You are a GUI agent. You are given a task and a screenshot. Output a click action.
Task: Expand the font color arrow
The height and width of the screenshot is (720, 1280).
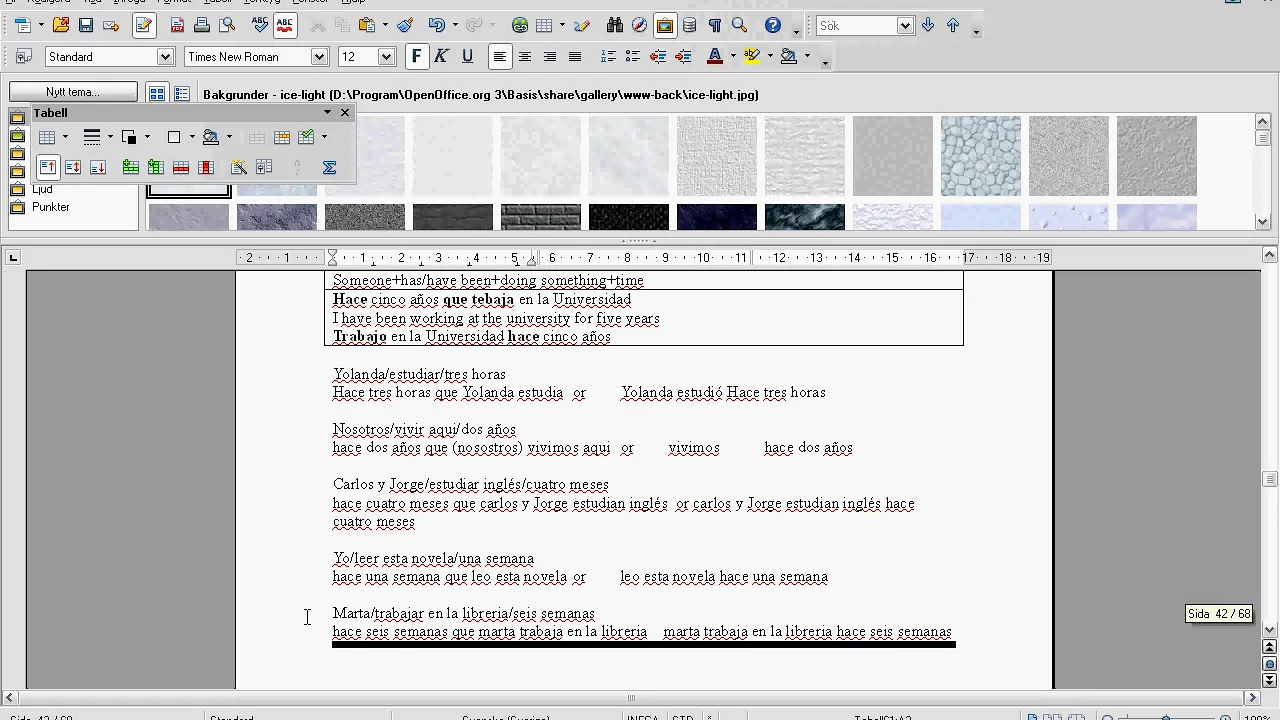pyautogui.click(x=732, y=57)
